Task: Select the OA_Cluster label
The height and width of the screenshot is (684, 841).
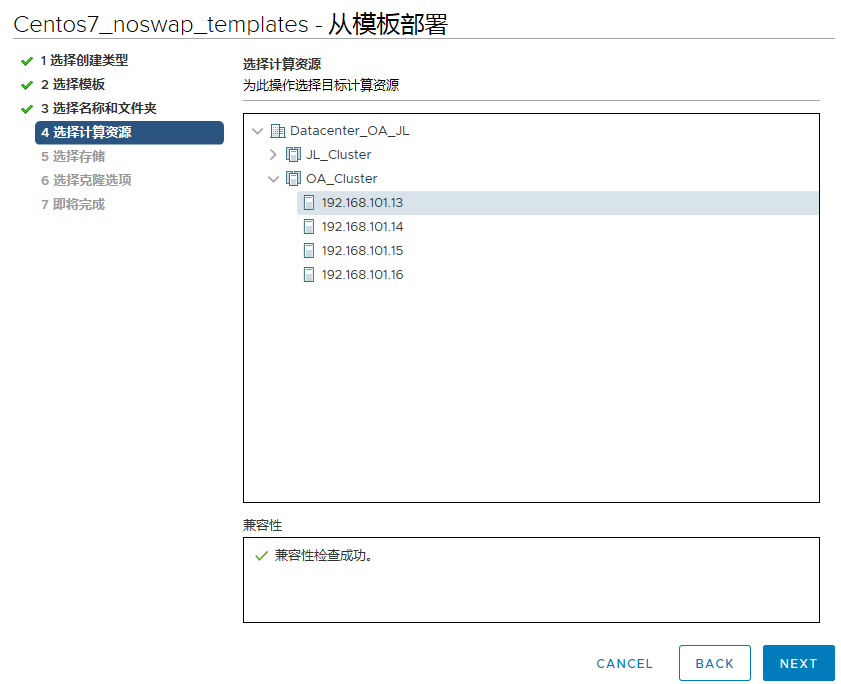Action: click(342, 179)
